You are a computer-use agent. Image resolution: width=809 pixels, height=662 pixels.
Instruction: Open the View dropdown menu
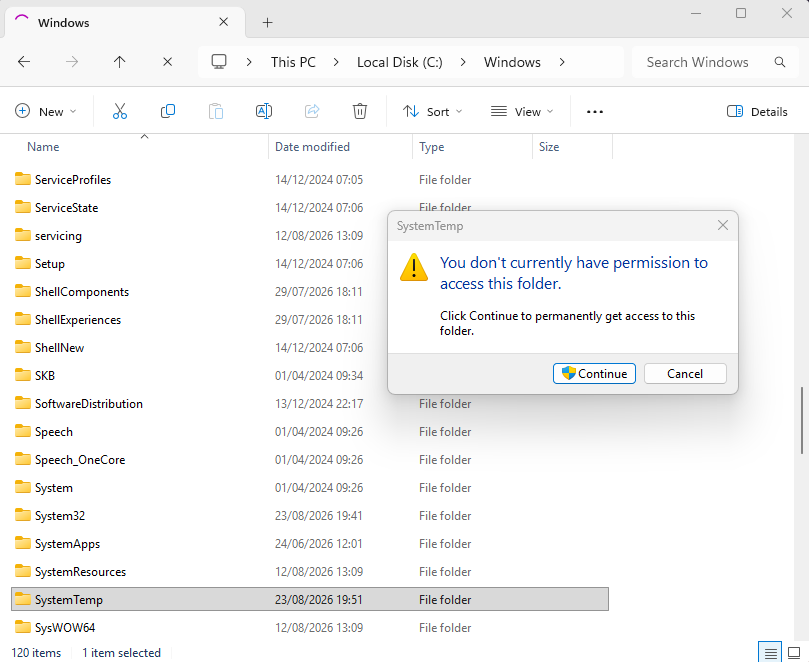[x=522, y=111]
